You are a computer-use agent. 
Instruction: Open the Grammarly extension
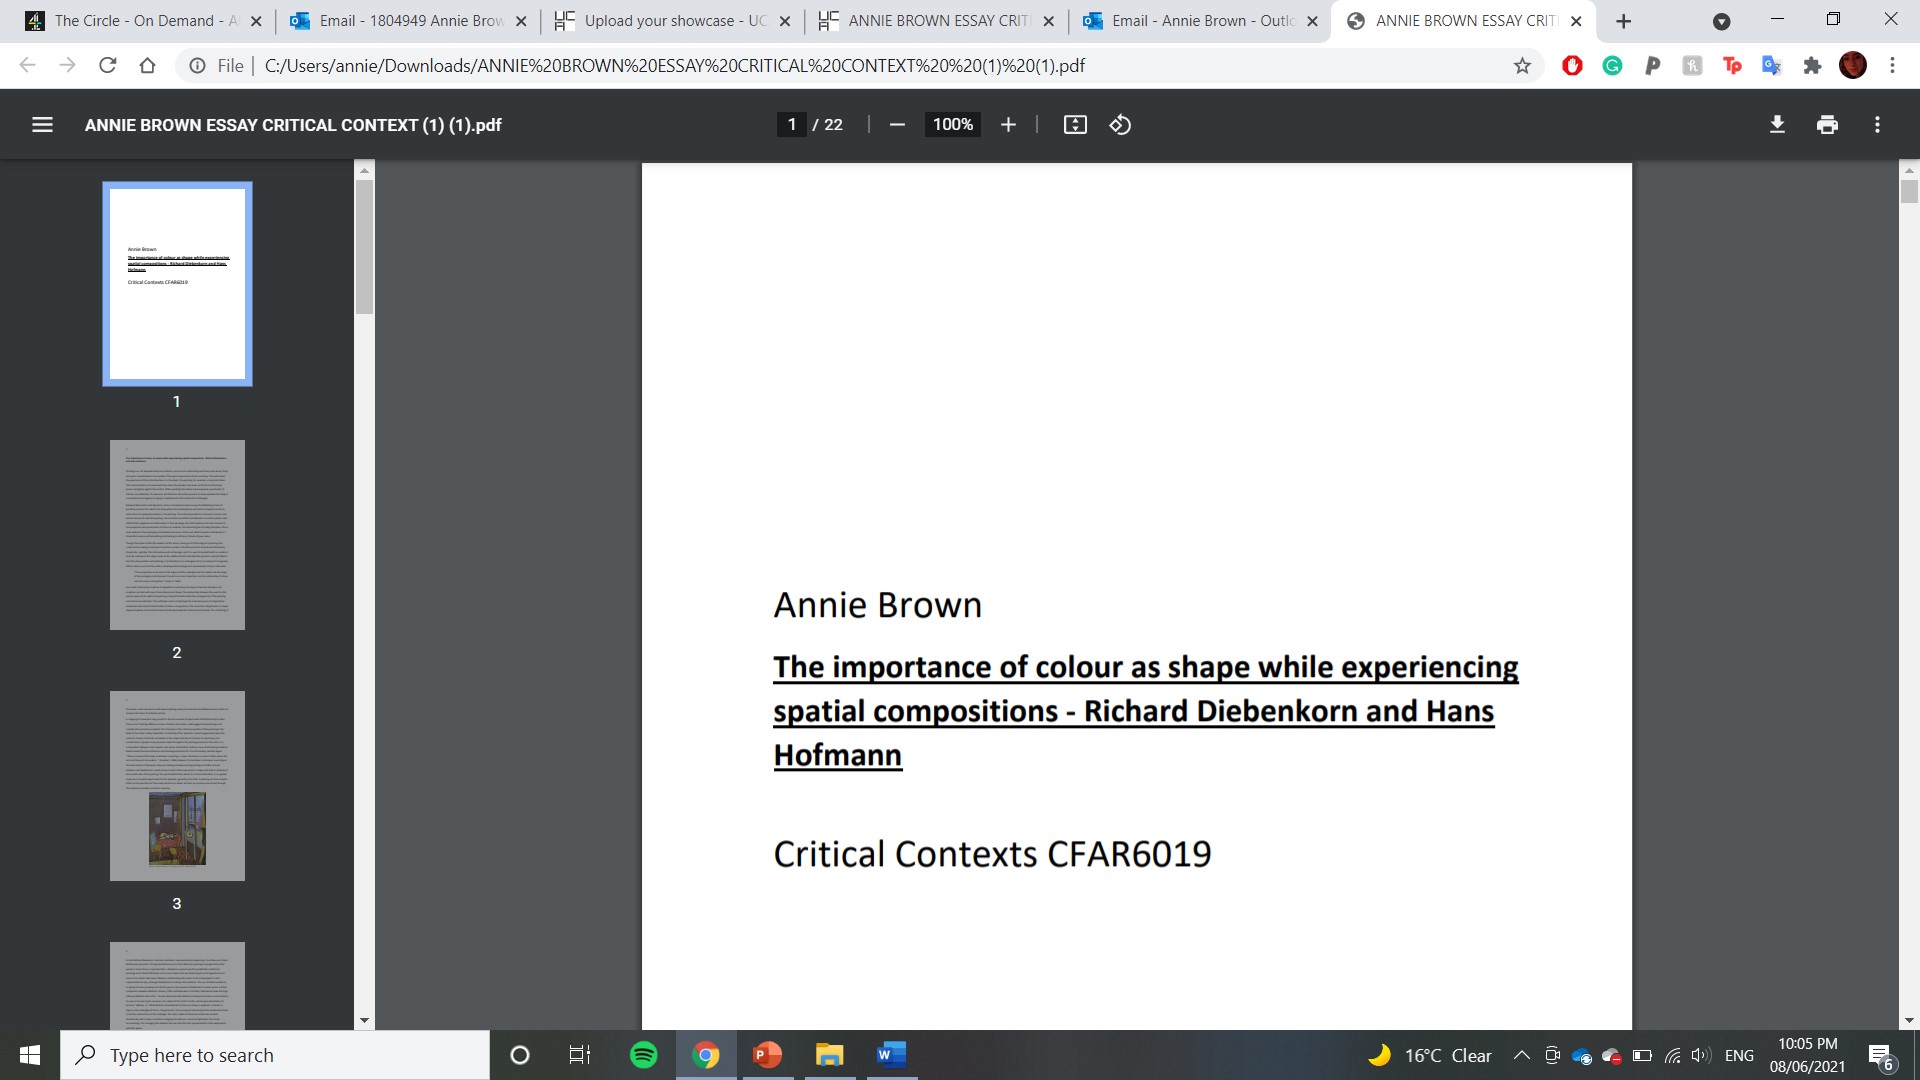(x=1612, y=65)
